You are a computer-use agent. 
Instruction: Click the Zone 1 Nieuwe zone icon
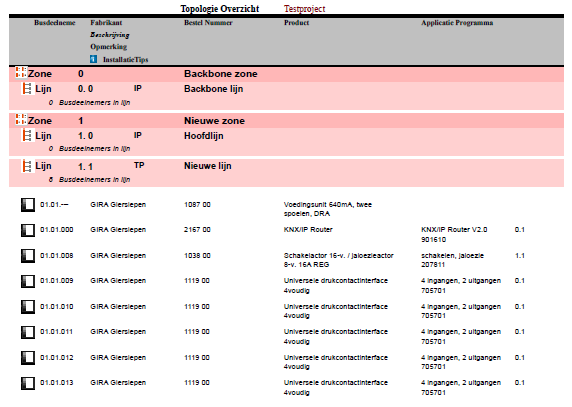[x=21, y=119]
